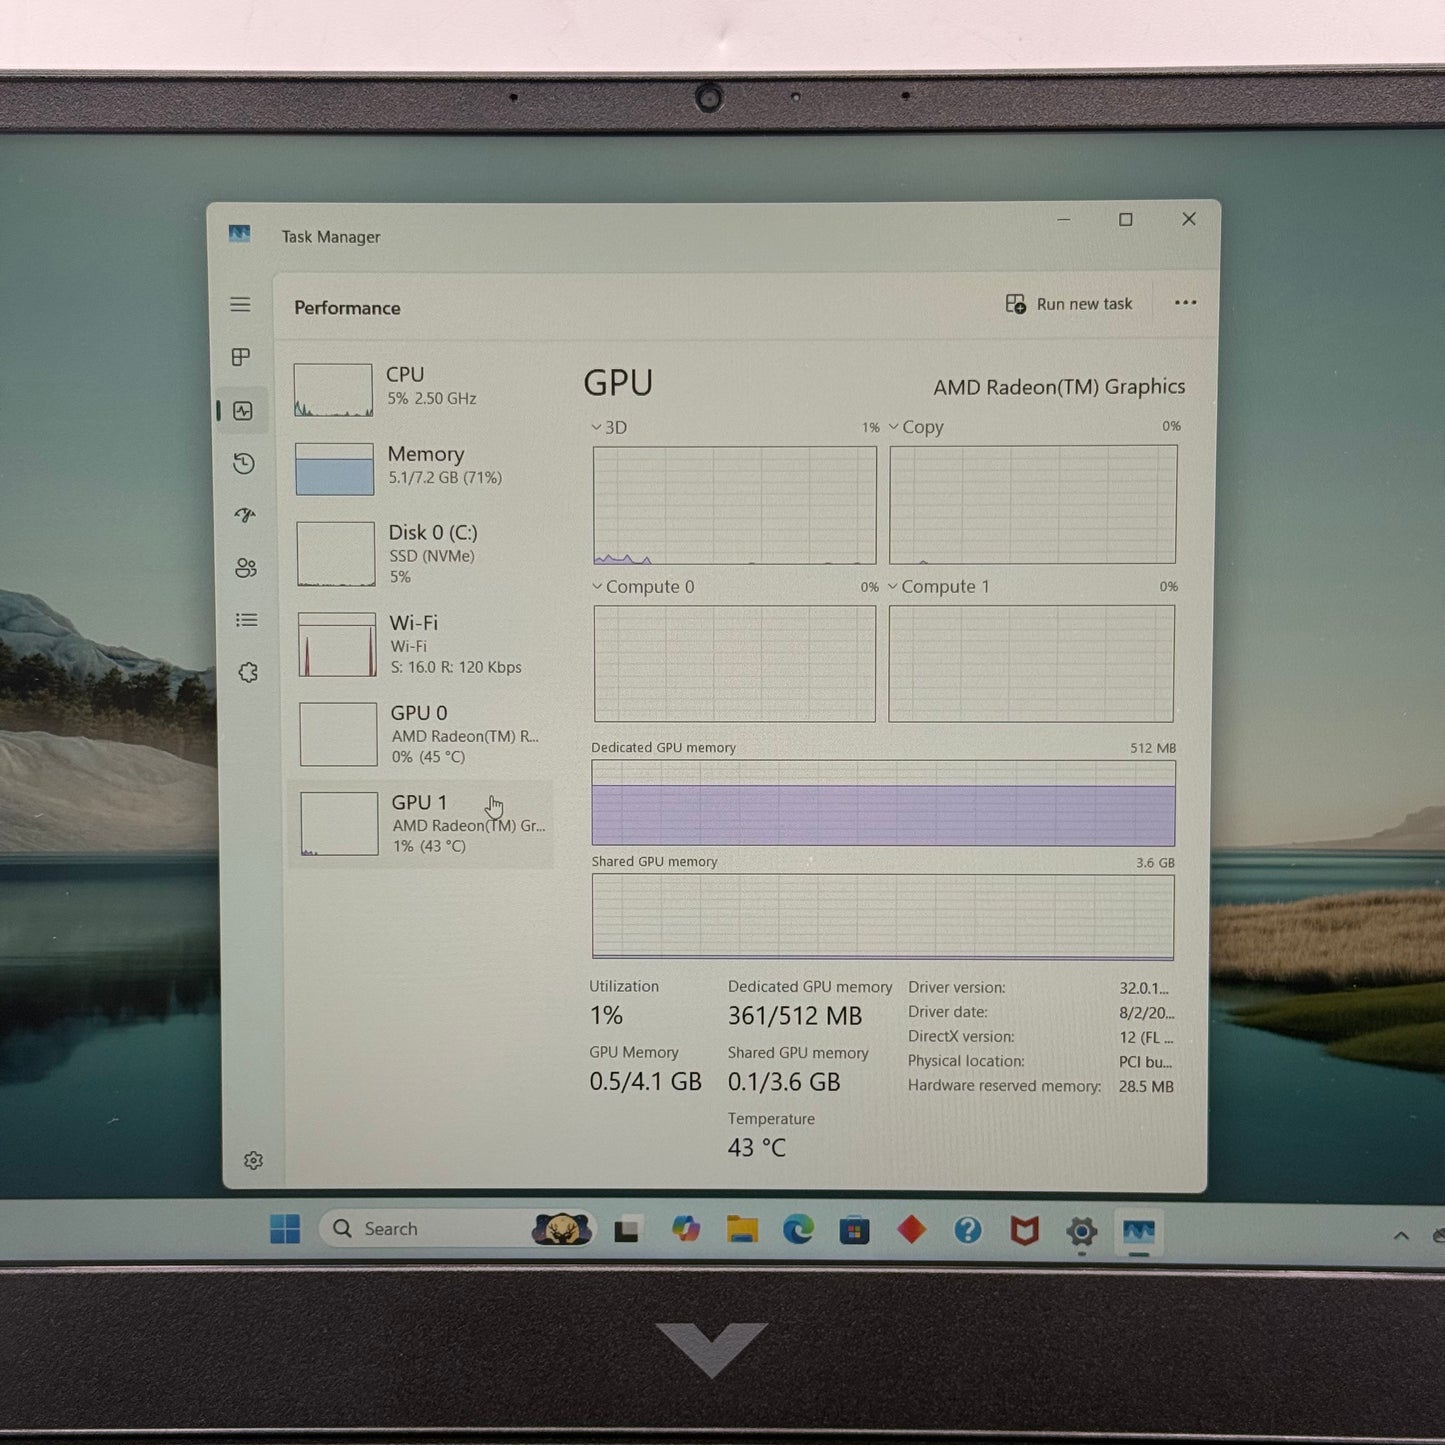Open the Details page icon
1445x1445 pixels.
pos(247,620)
